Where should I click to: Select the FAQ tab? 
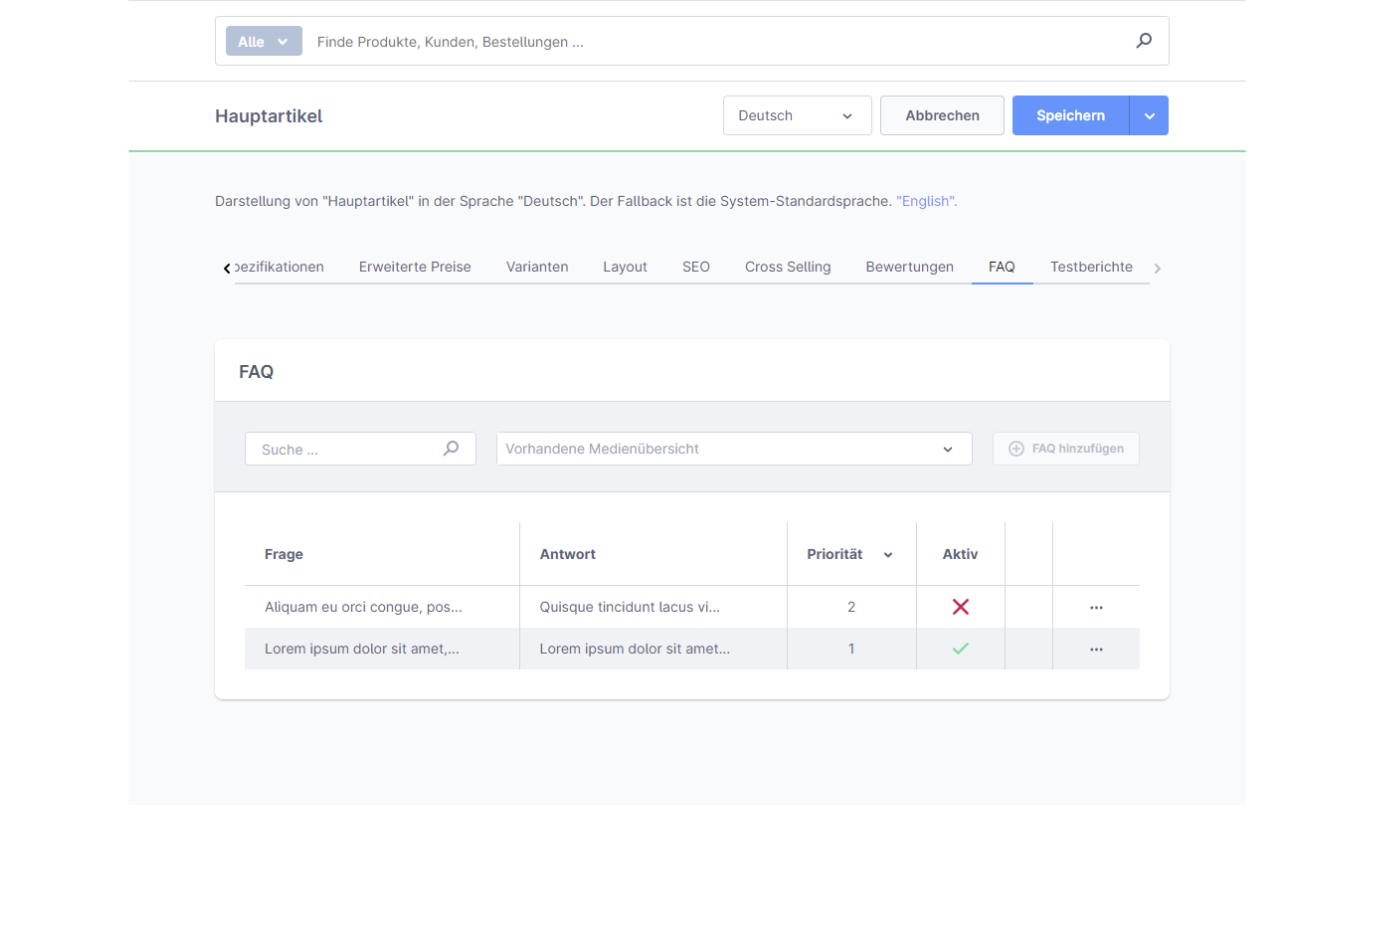point(1002,267)
